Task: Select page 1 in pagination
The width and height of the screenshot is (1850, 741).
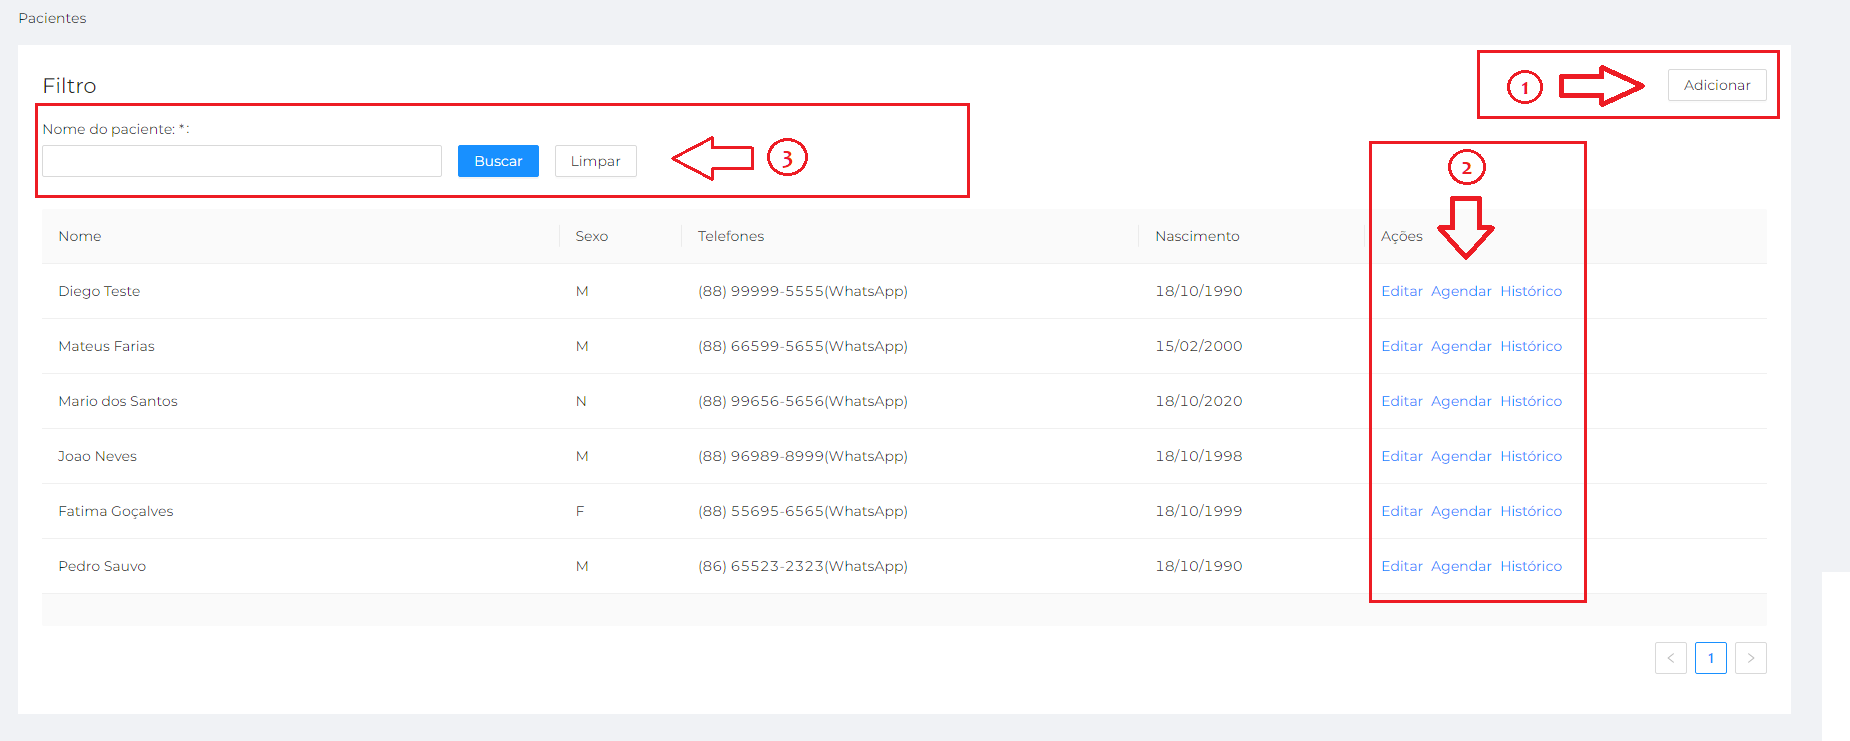Action: (1710, 658)
